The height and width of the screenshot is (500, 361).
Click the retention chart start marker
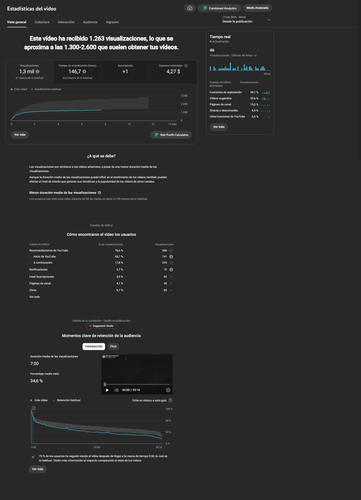[34, 408]
